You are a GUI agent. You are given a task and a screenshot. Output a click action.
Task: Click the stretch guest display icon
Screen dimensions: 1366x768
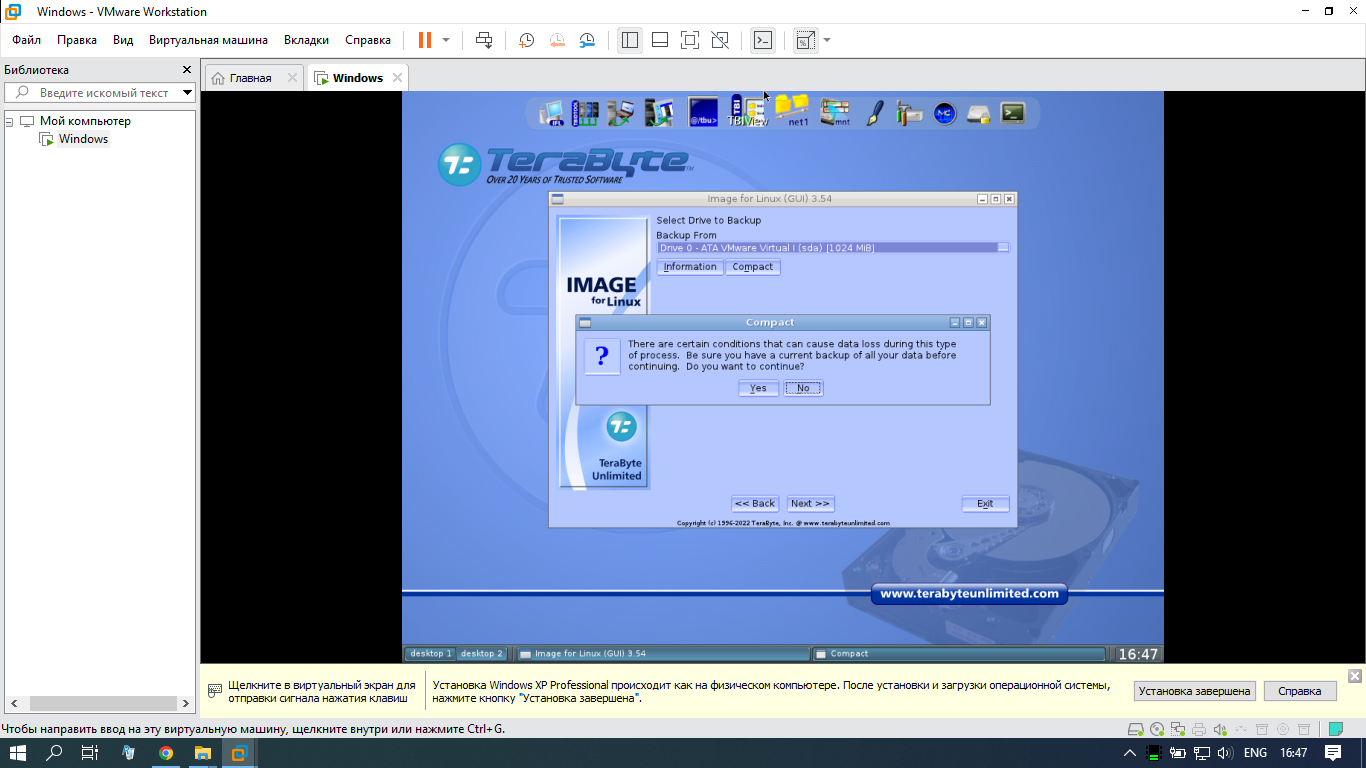[805, 40]
